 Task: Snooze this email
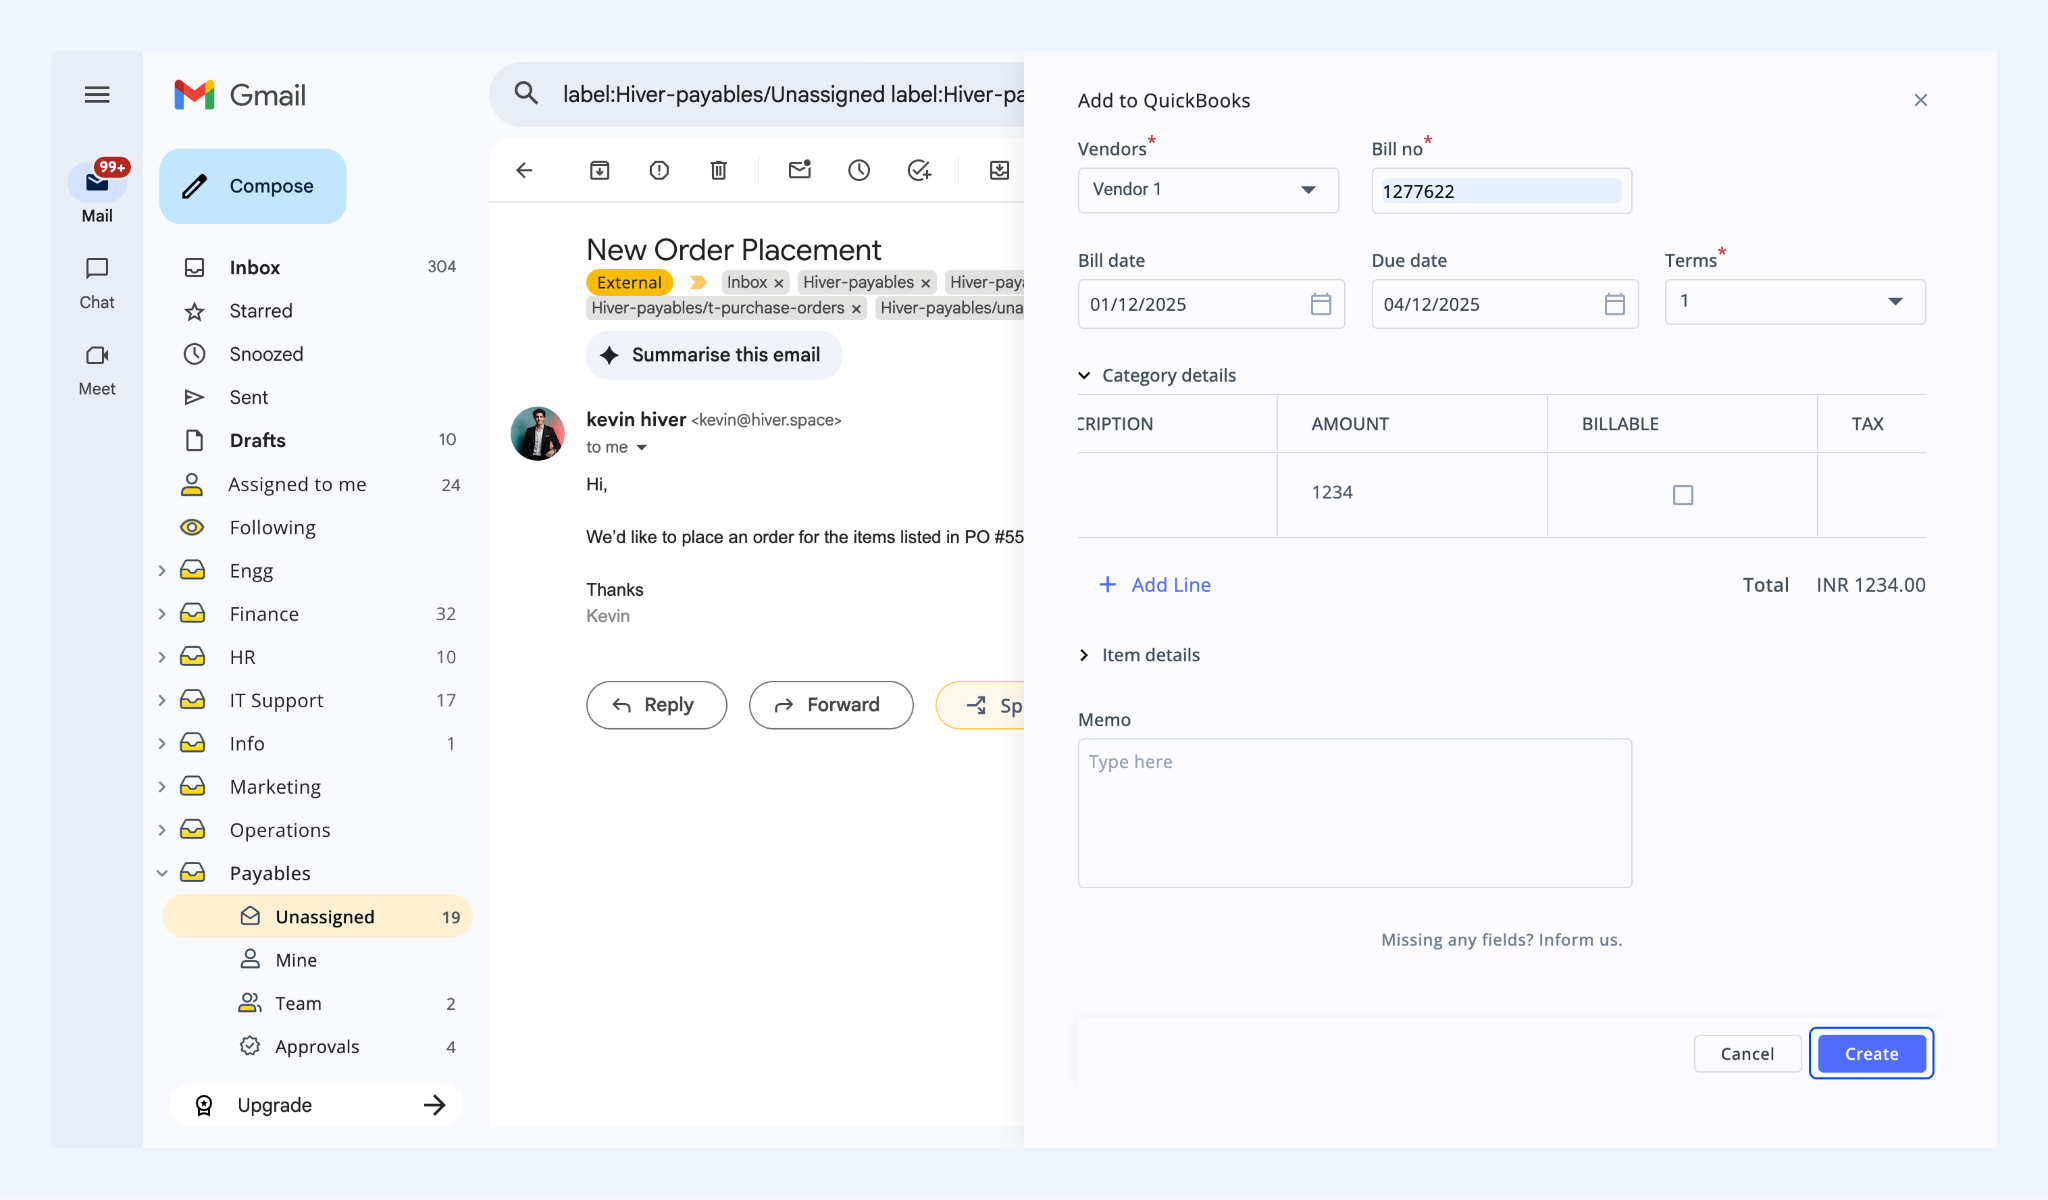click(x=859, y=170)
